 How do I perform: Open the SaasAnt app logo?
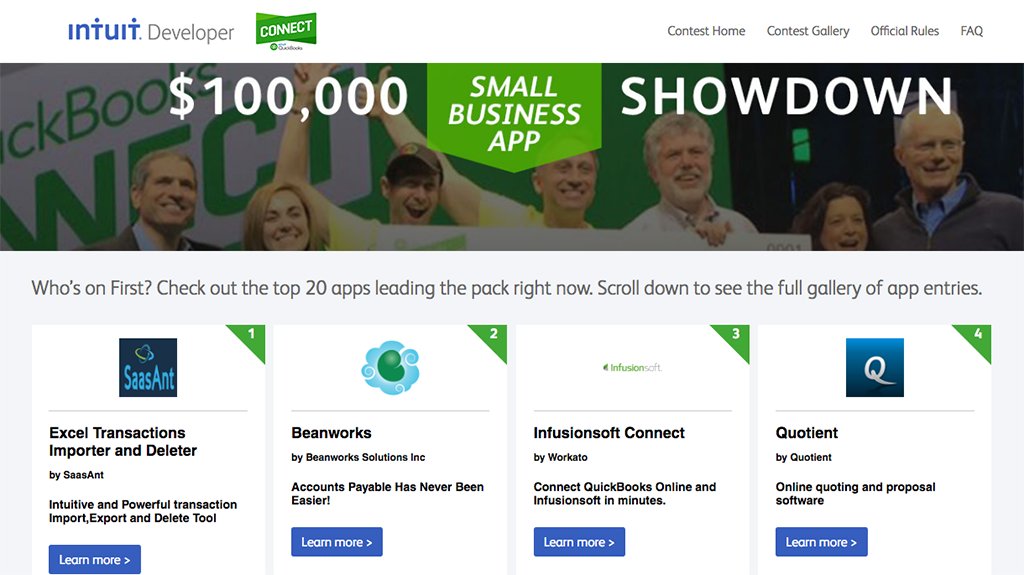[x=148, y=367]
